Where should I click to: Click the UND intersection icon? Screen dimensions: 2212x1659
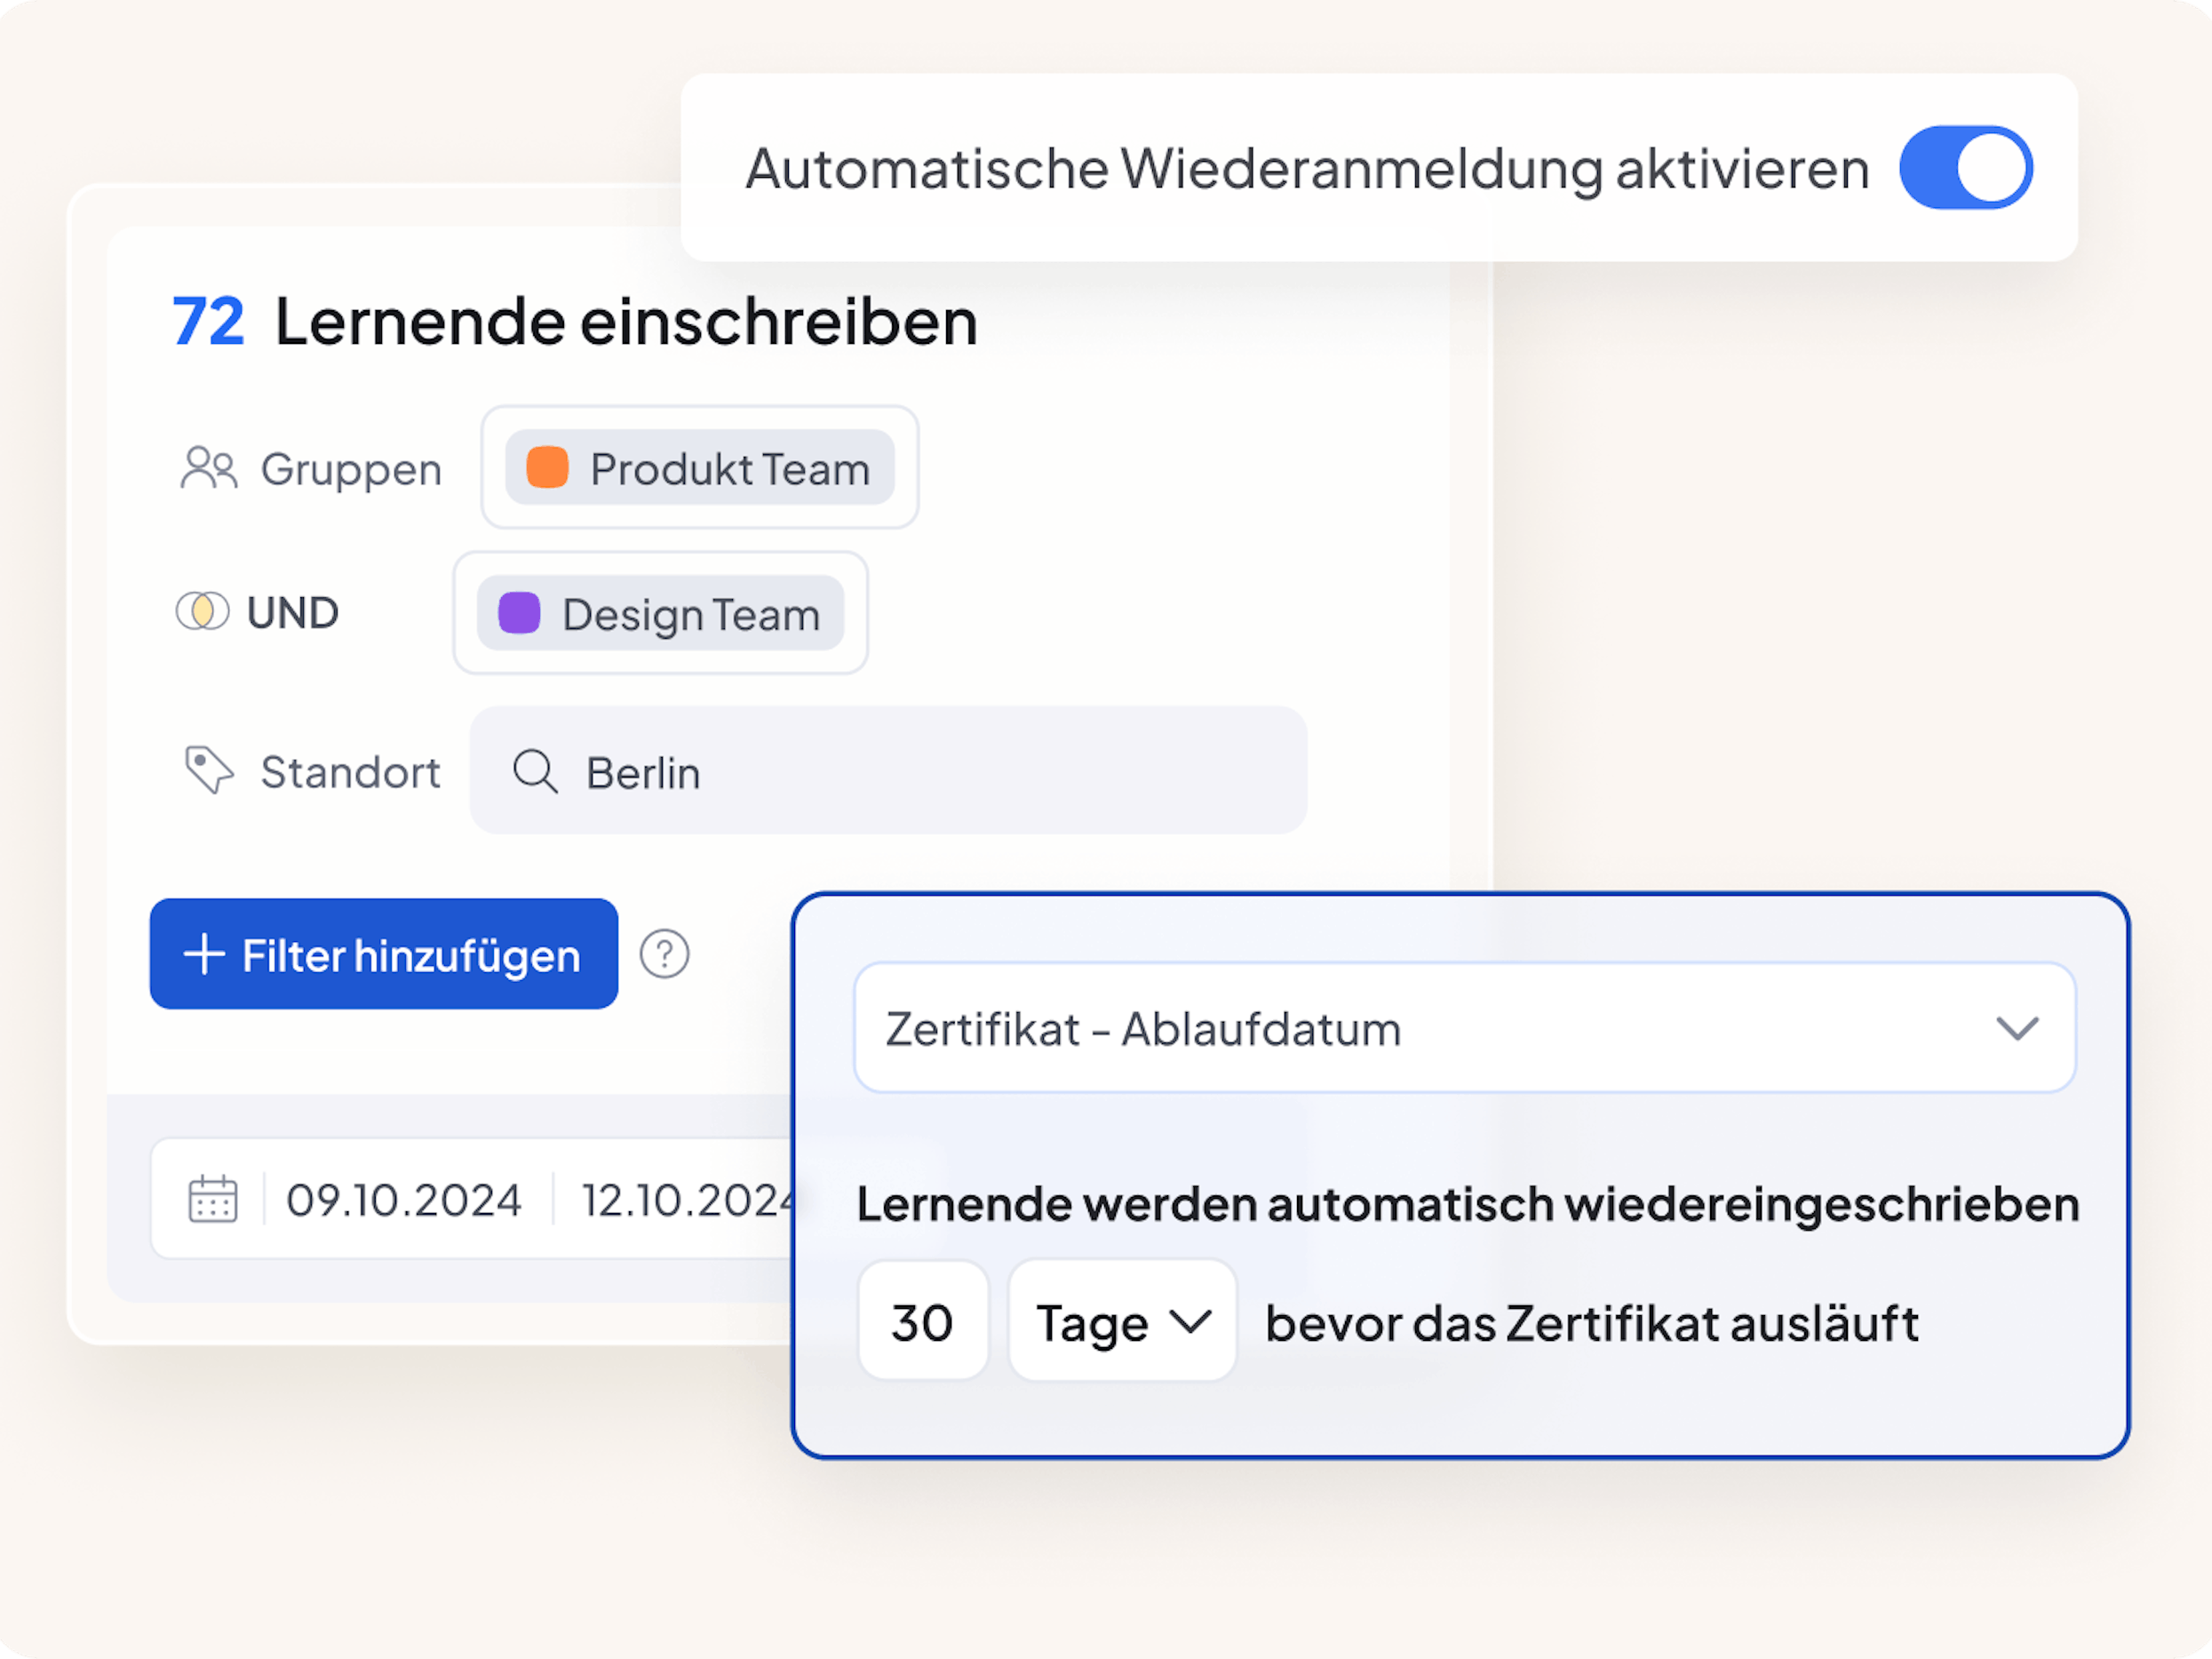click(x=203, y=611)
